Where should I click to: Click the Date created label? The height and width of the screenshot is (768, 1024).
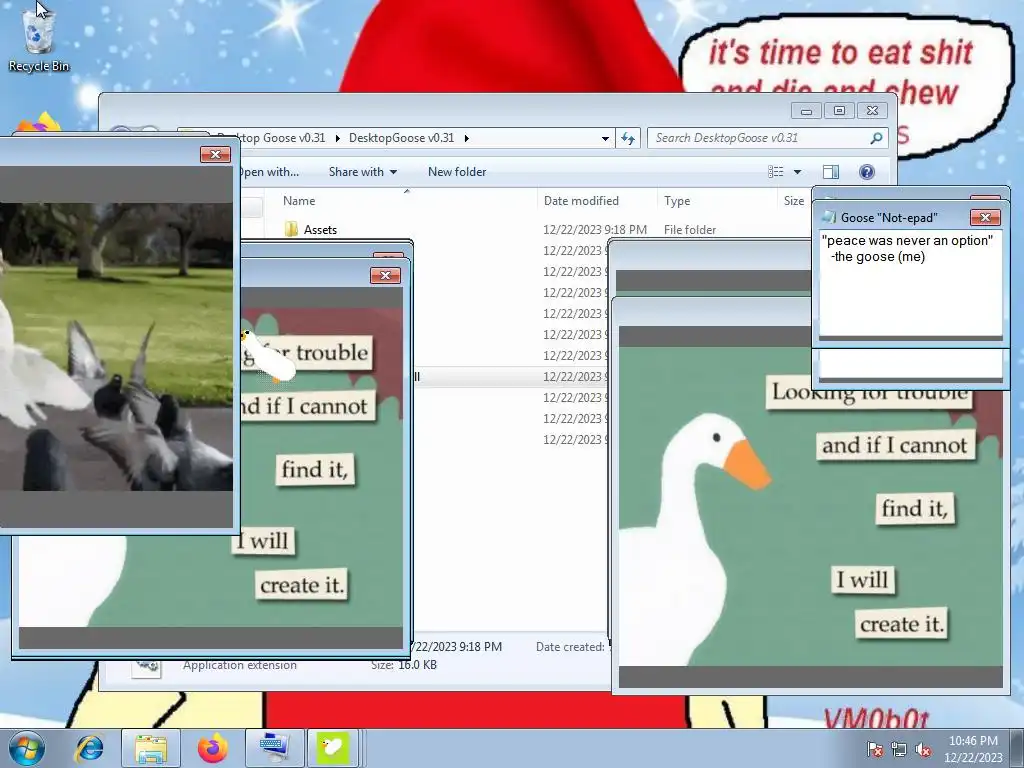click(x=570, y=647)
